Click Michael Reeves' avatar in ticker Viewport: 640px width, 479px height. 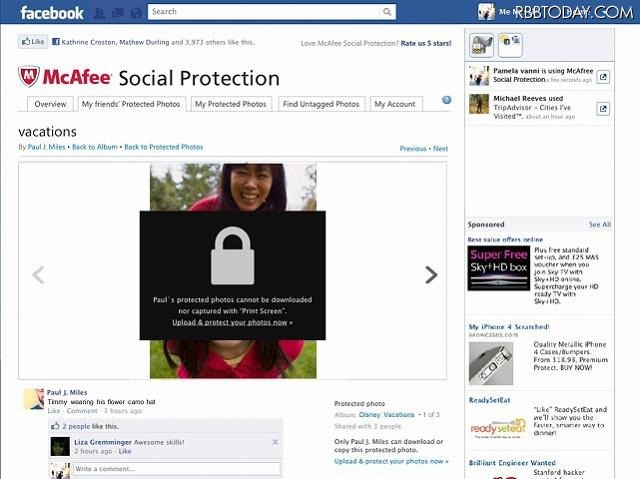[x=479, y=104]
